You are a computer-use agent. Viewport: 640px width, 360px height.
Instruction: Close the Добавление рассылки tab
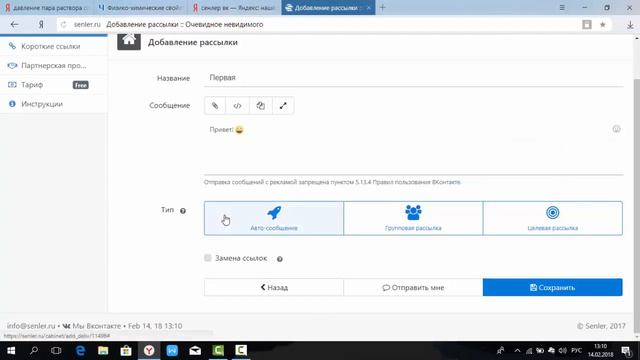click(369, 7)
